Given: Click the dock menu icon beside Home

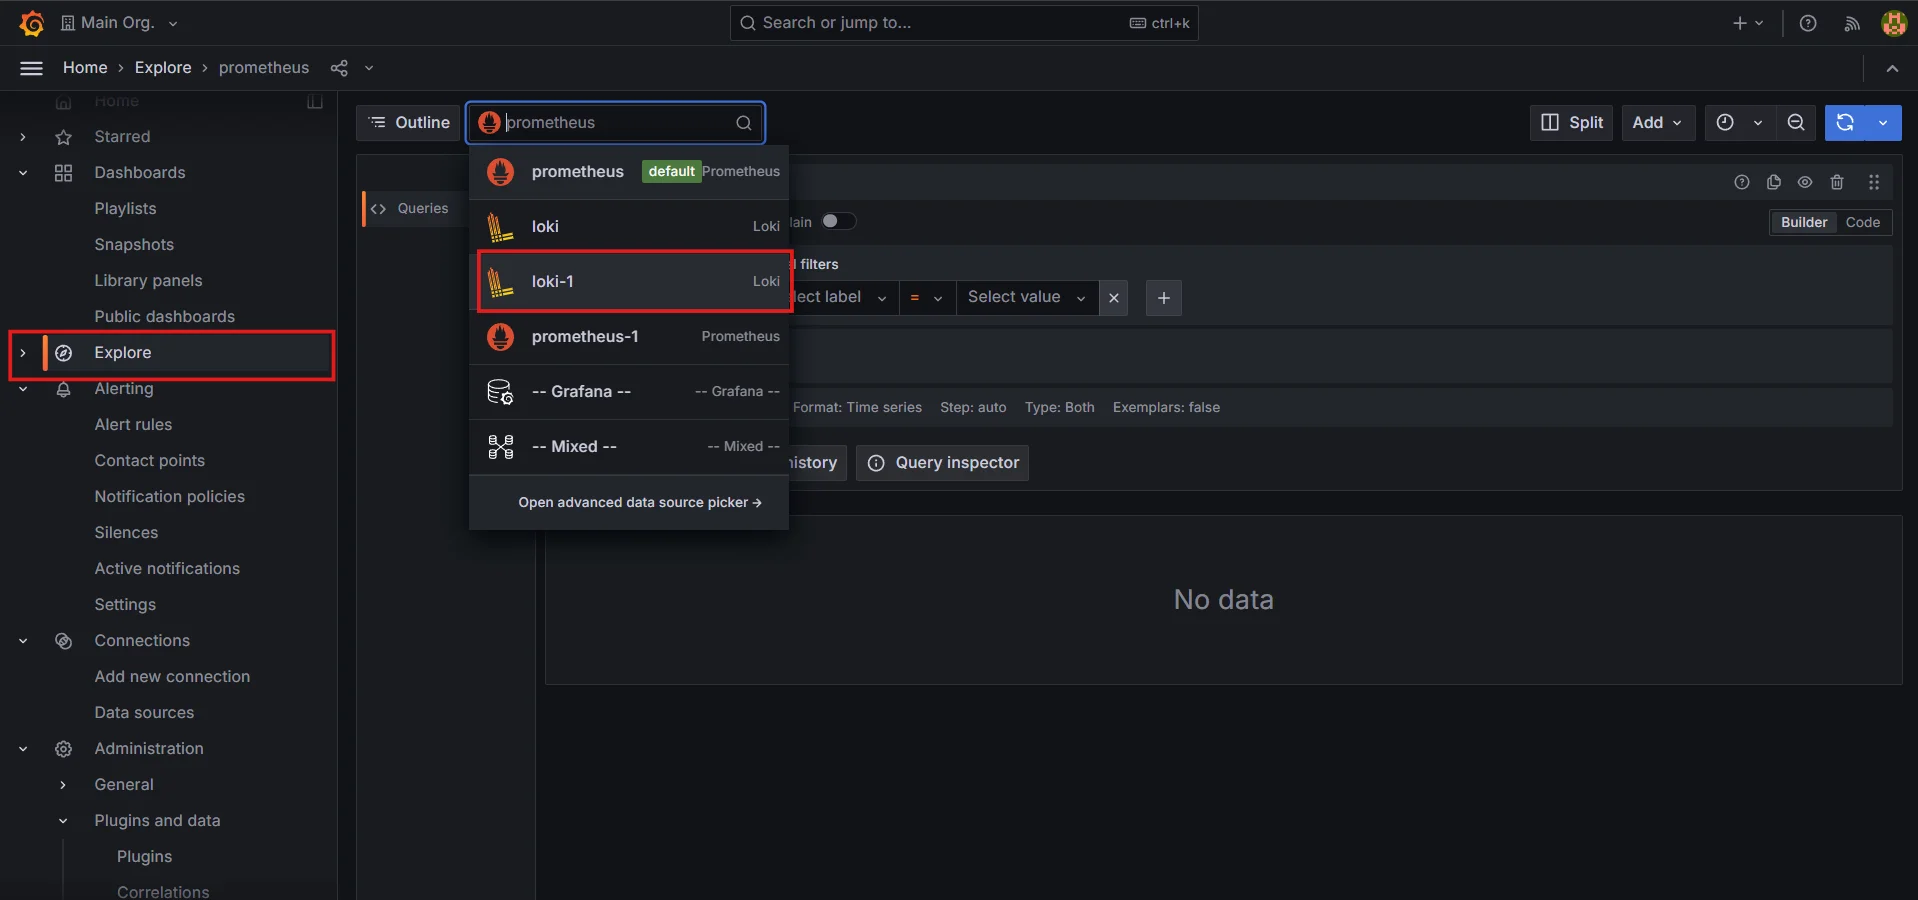Looking at the screenshot, I should tap(315, 101).
